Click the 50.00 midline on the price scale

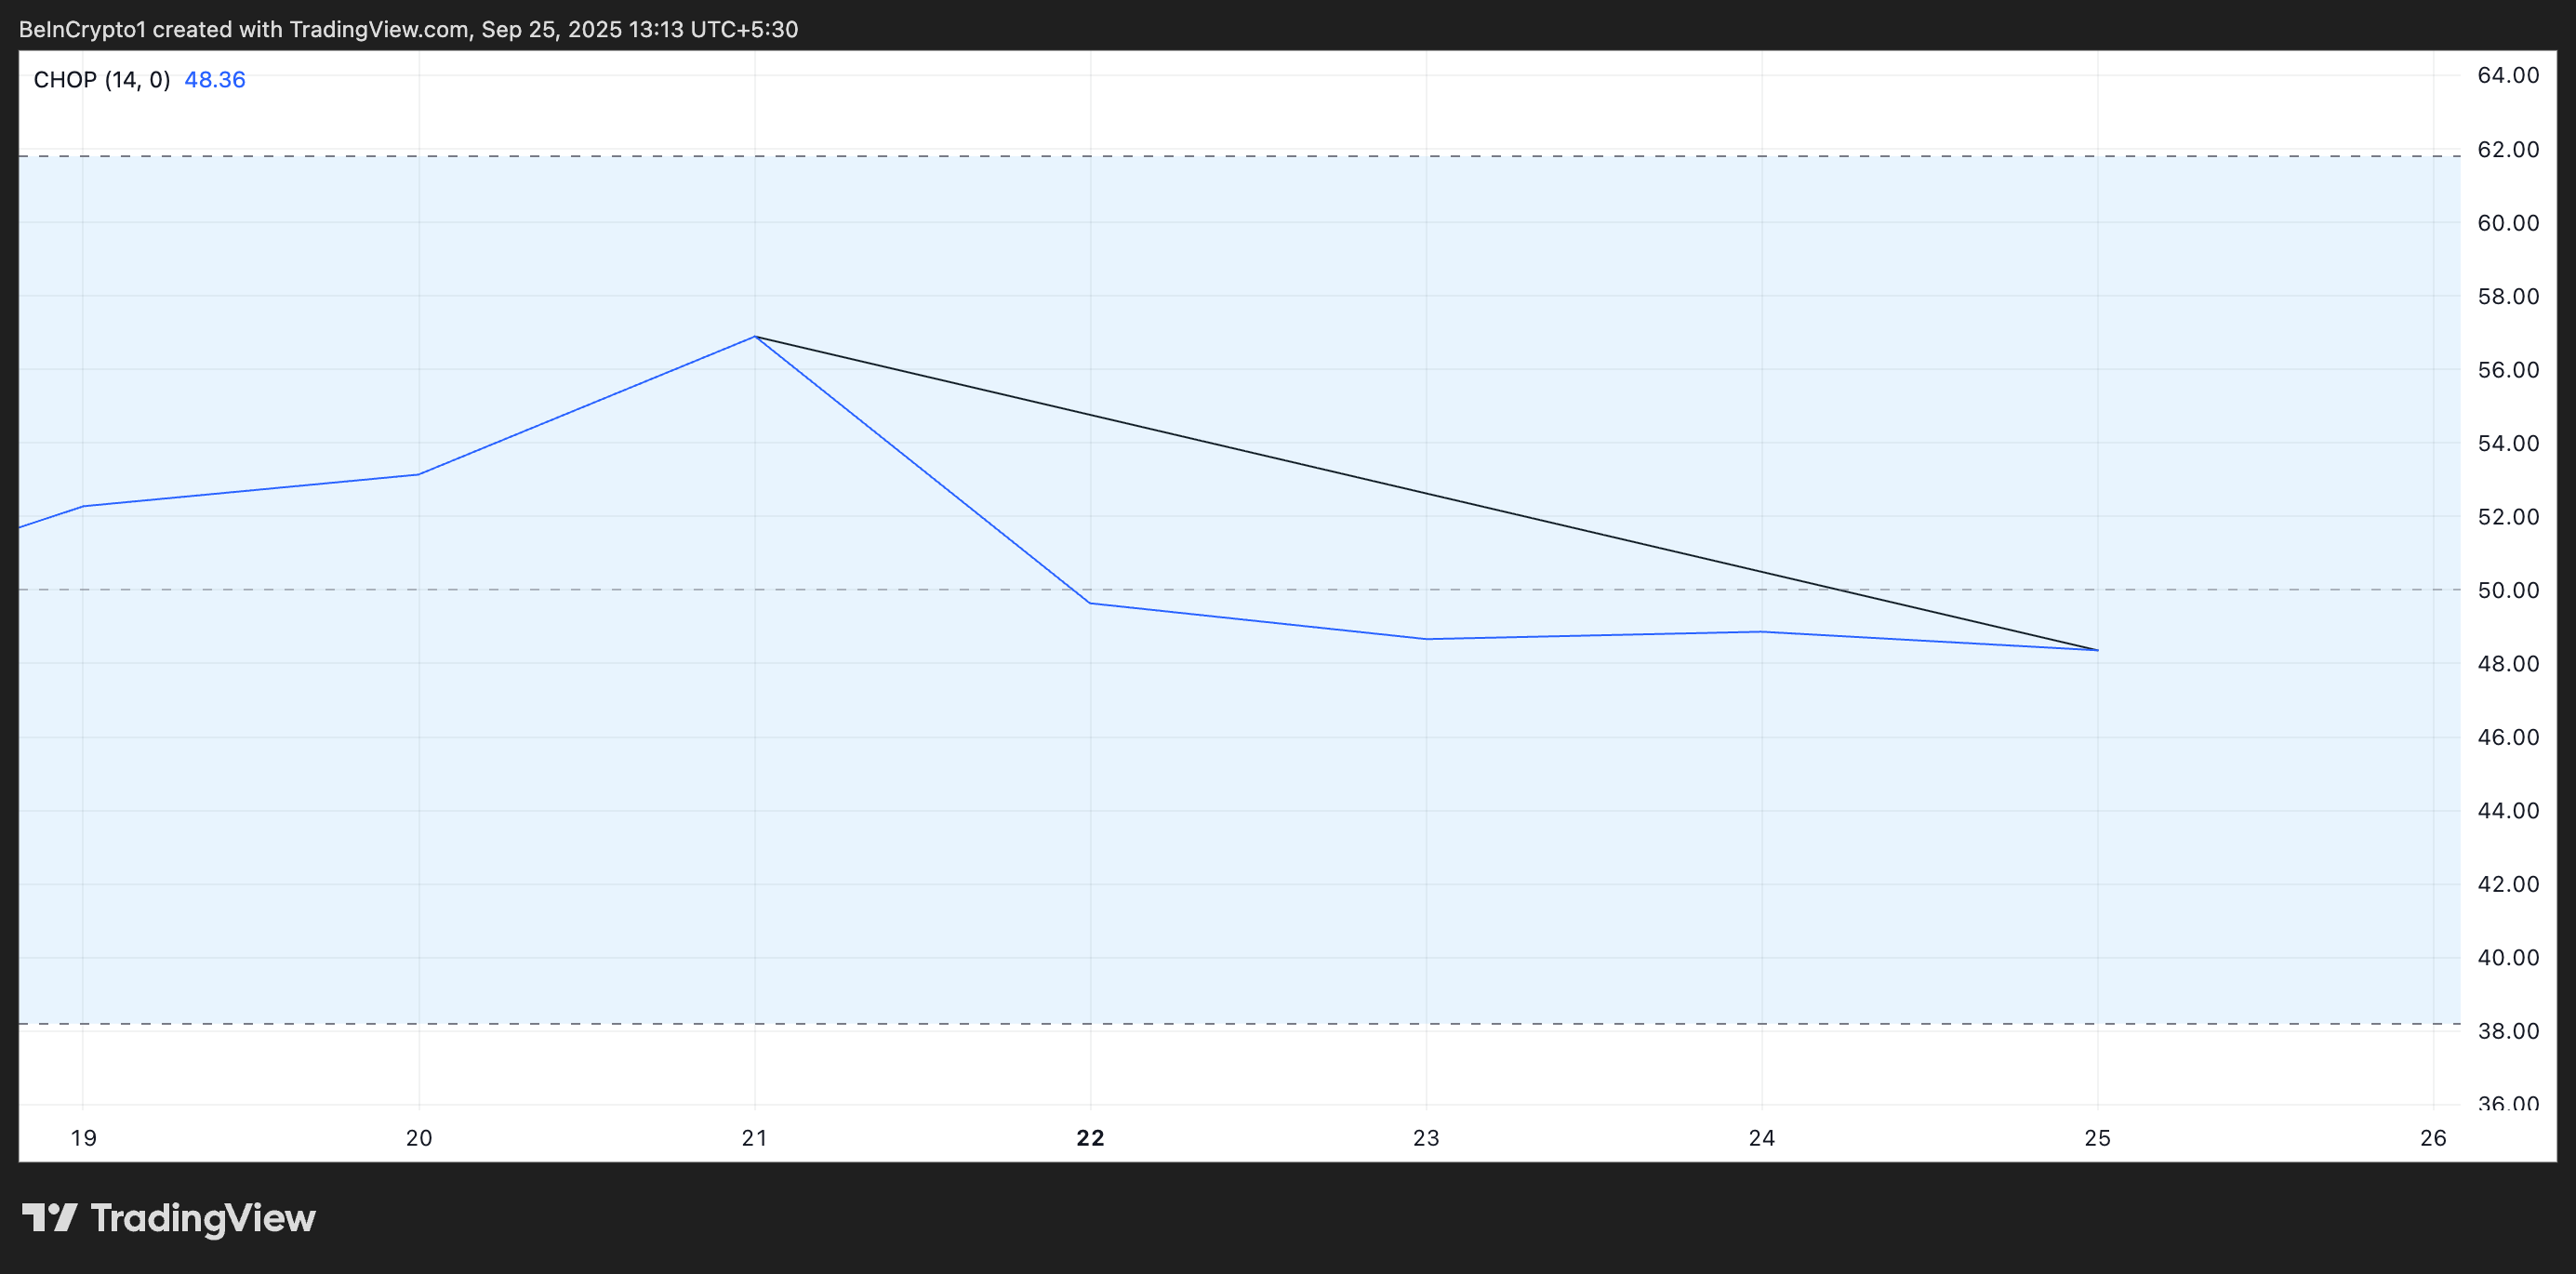pos(2509,590)
